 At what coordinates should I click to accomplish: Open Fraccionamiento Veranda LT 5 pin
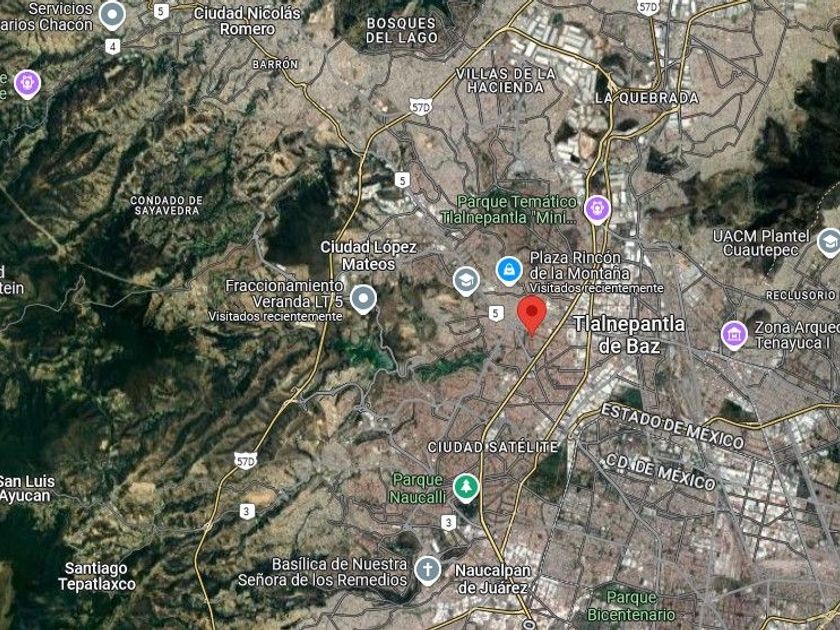click(363, 299)
